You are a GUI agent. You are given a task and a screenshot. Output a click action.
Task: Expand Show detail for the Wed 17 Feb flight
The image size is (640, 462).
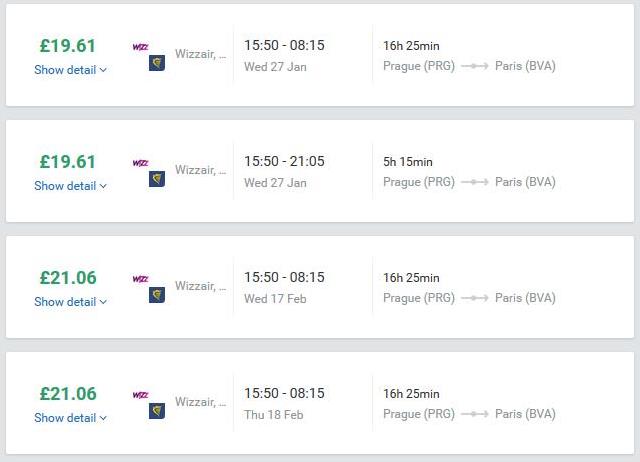pyautogui.click(x=70, y=302)
